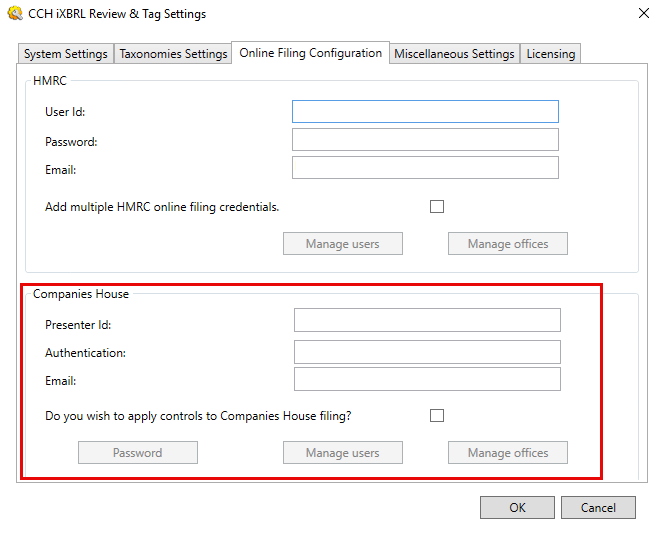Click the Companies House group label
Screen dimensions: 658x533
[x=81, y=294]
